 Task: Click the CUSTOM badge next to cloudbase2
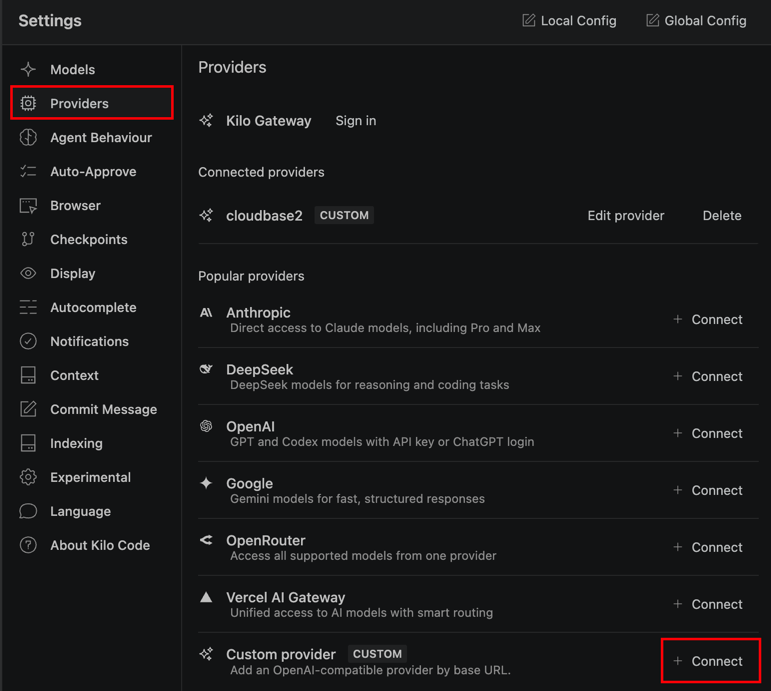[x=344, y=215]
